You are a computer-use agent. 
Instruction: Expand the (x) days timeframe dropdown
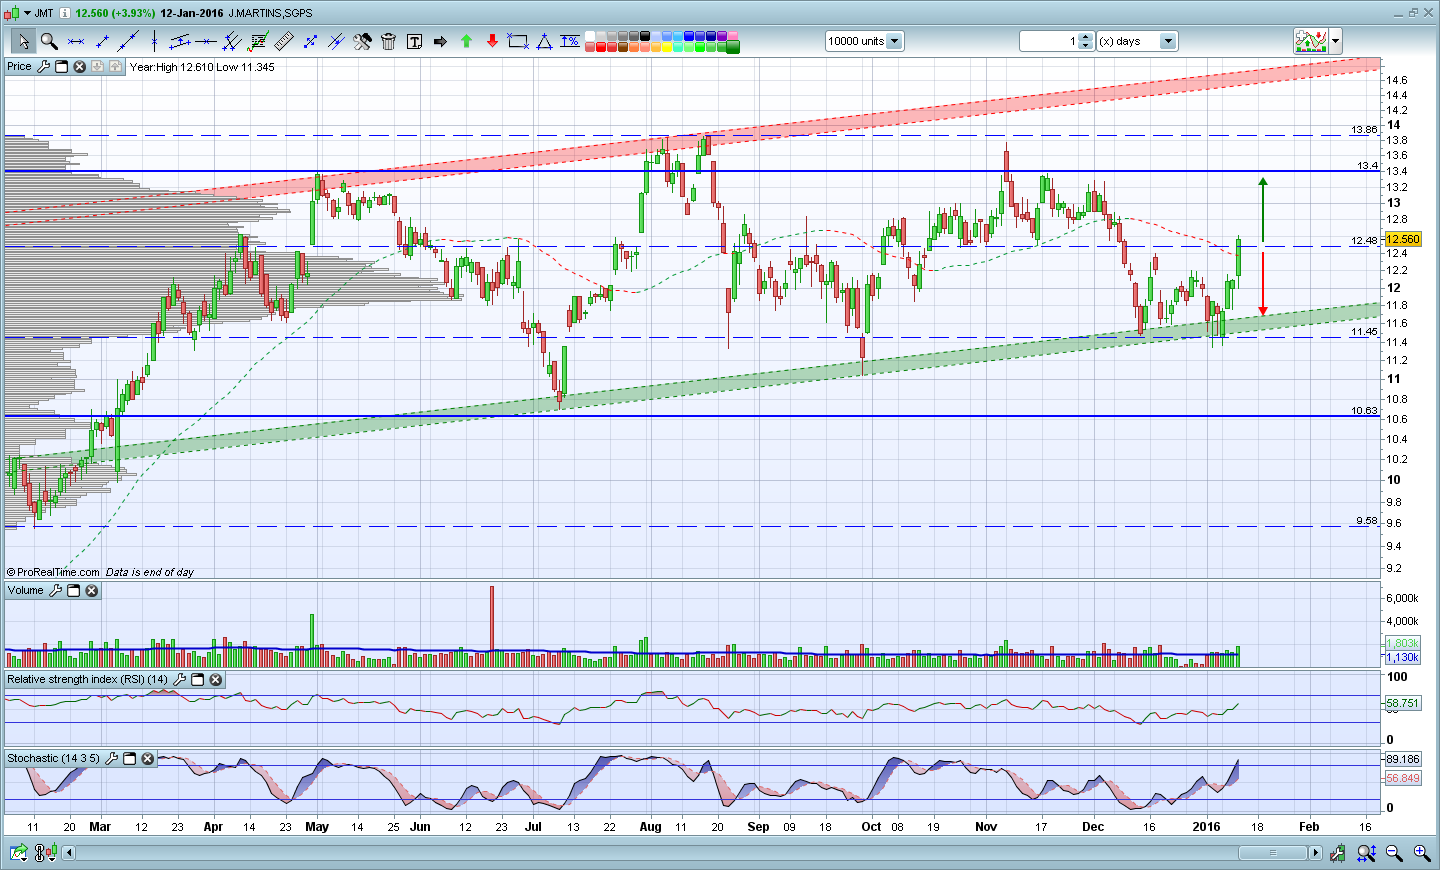(1167, 41)
